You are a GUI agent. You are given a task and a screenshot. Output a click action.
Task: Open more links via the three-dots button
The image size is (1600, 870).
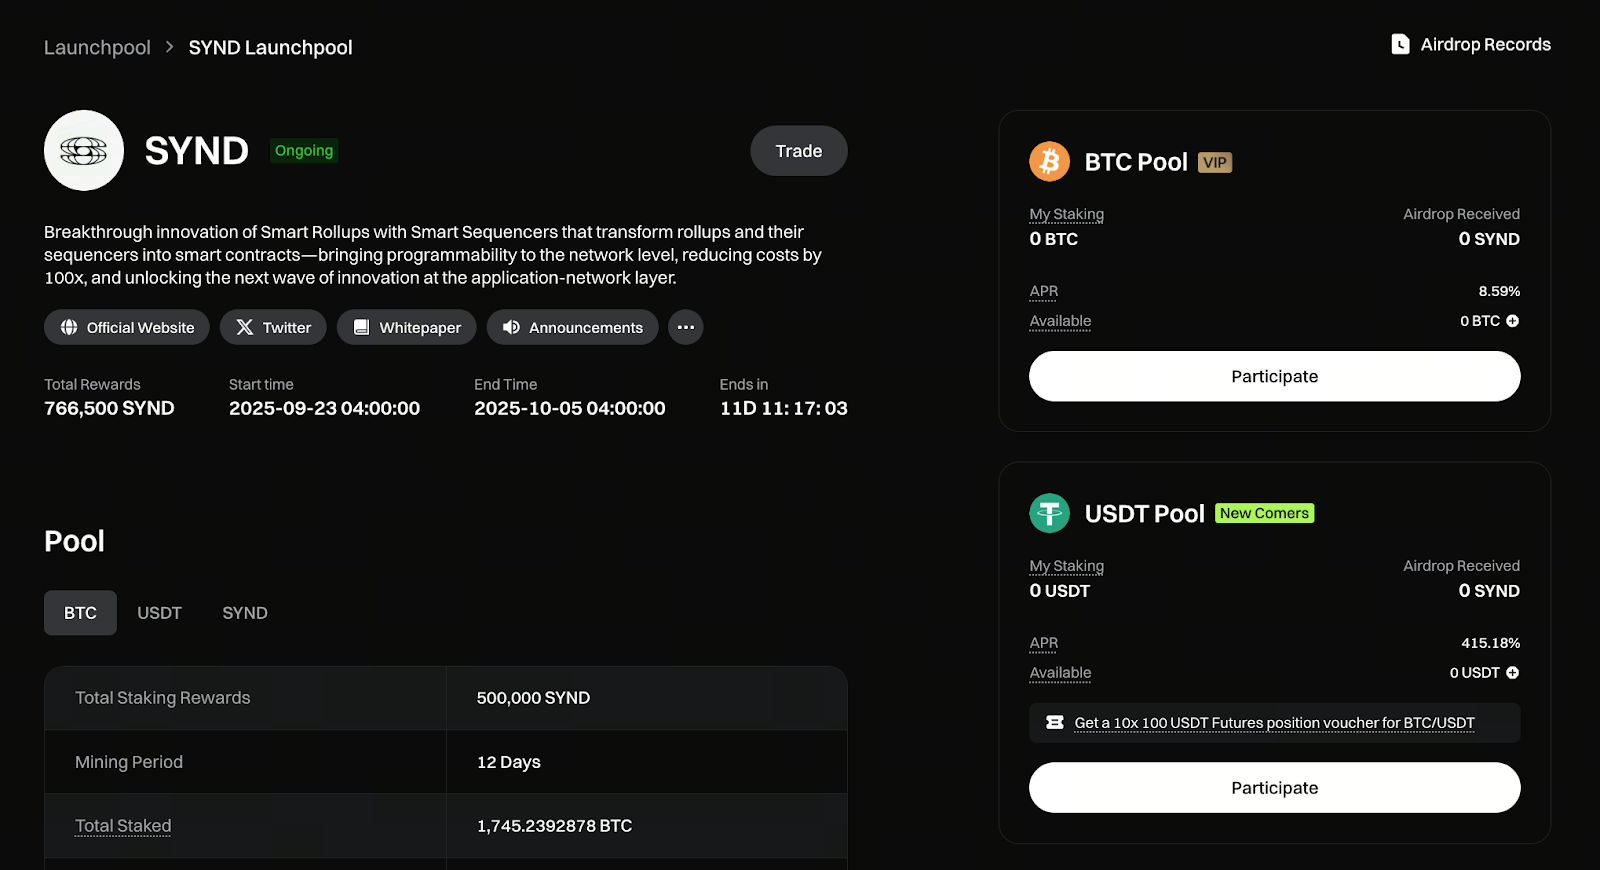(x=685, y=327)
